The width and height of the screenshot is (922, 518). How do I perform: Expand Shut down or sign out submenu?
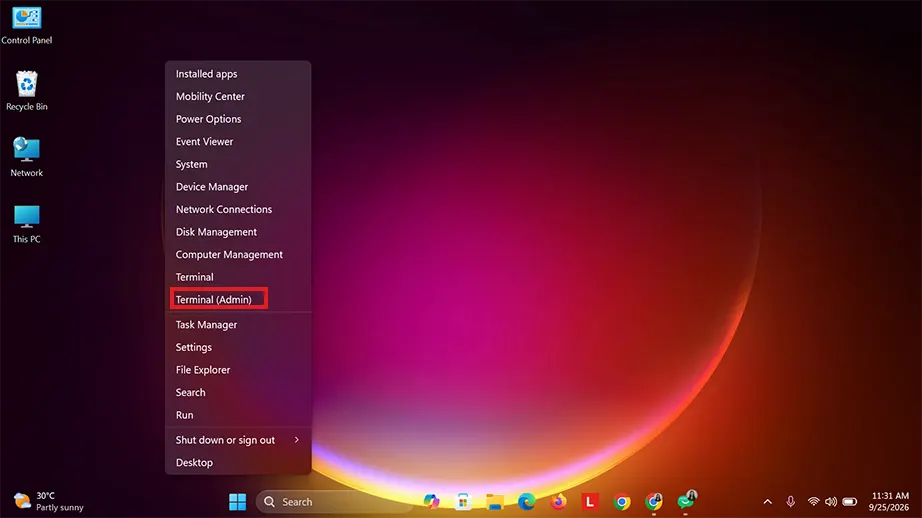(238, 440)
